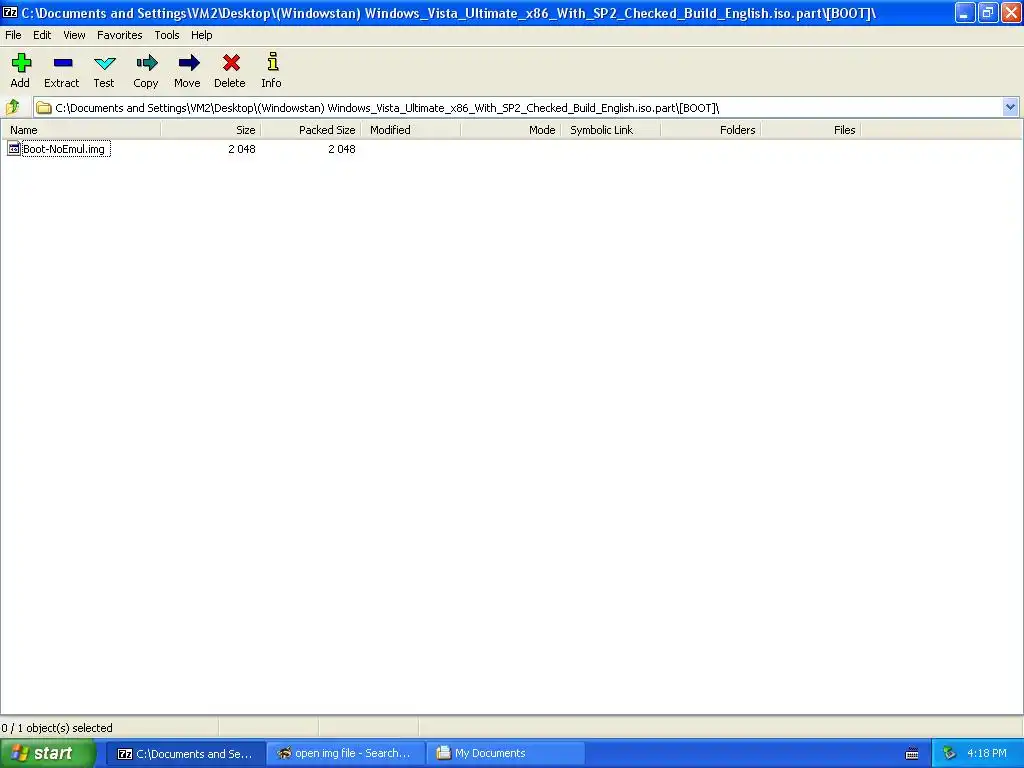This screenshot has height=768, width=1024.
Task: Switch to 7-Zip taskbar button
Action: [x=185, y=754]
